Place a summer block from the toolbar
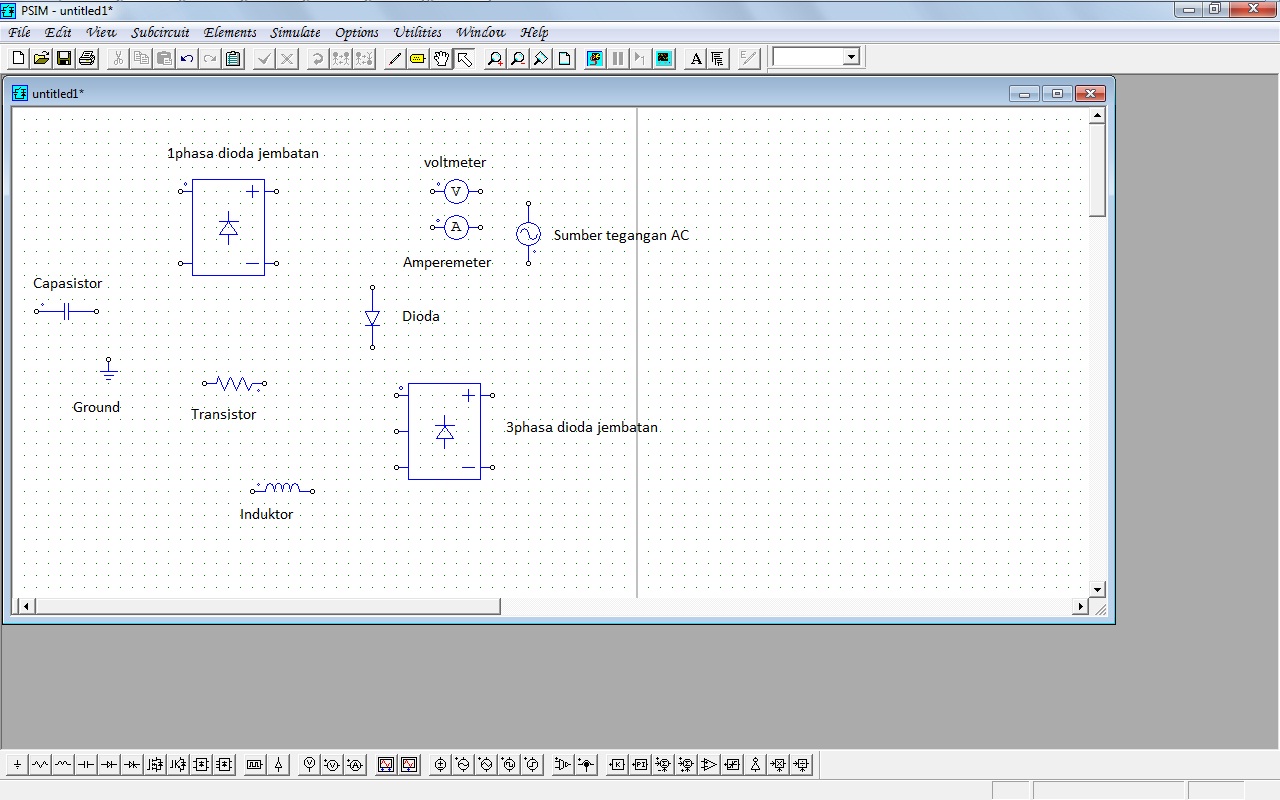 pyautogui.click(x=662, y=764)
